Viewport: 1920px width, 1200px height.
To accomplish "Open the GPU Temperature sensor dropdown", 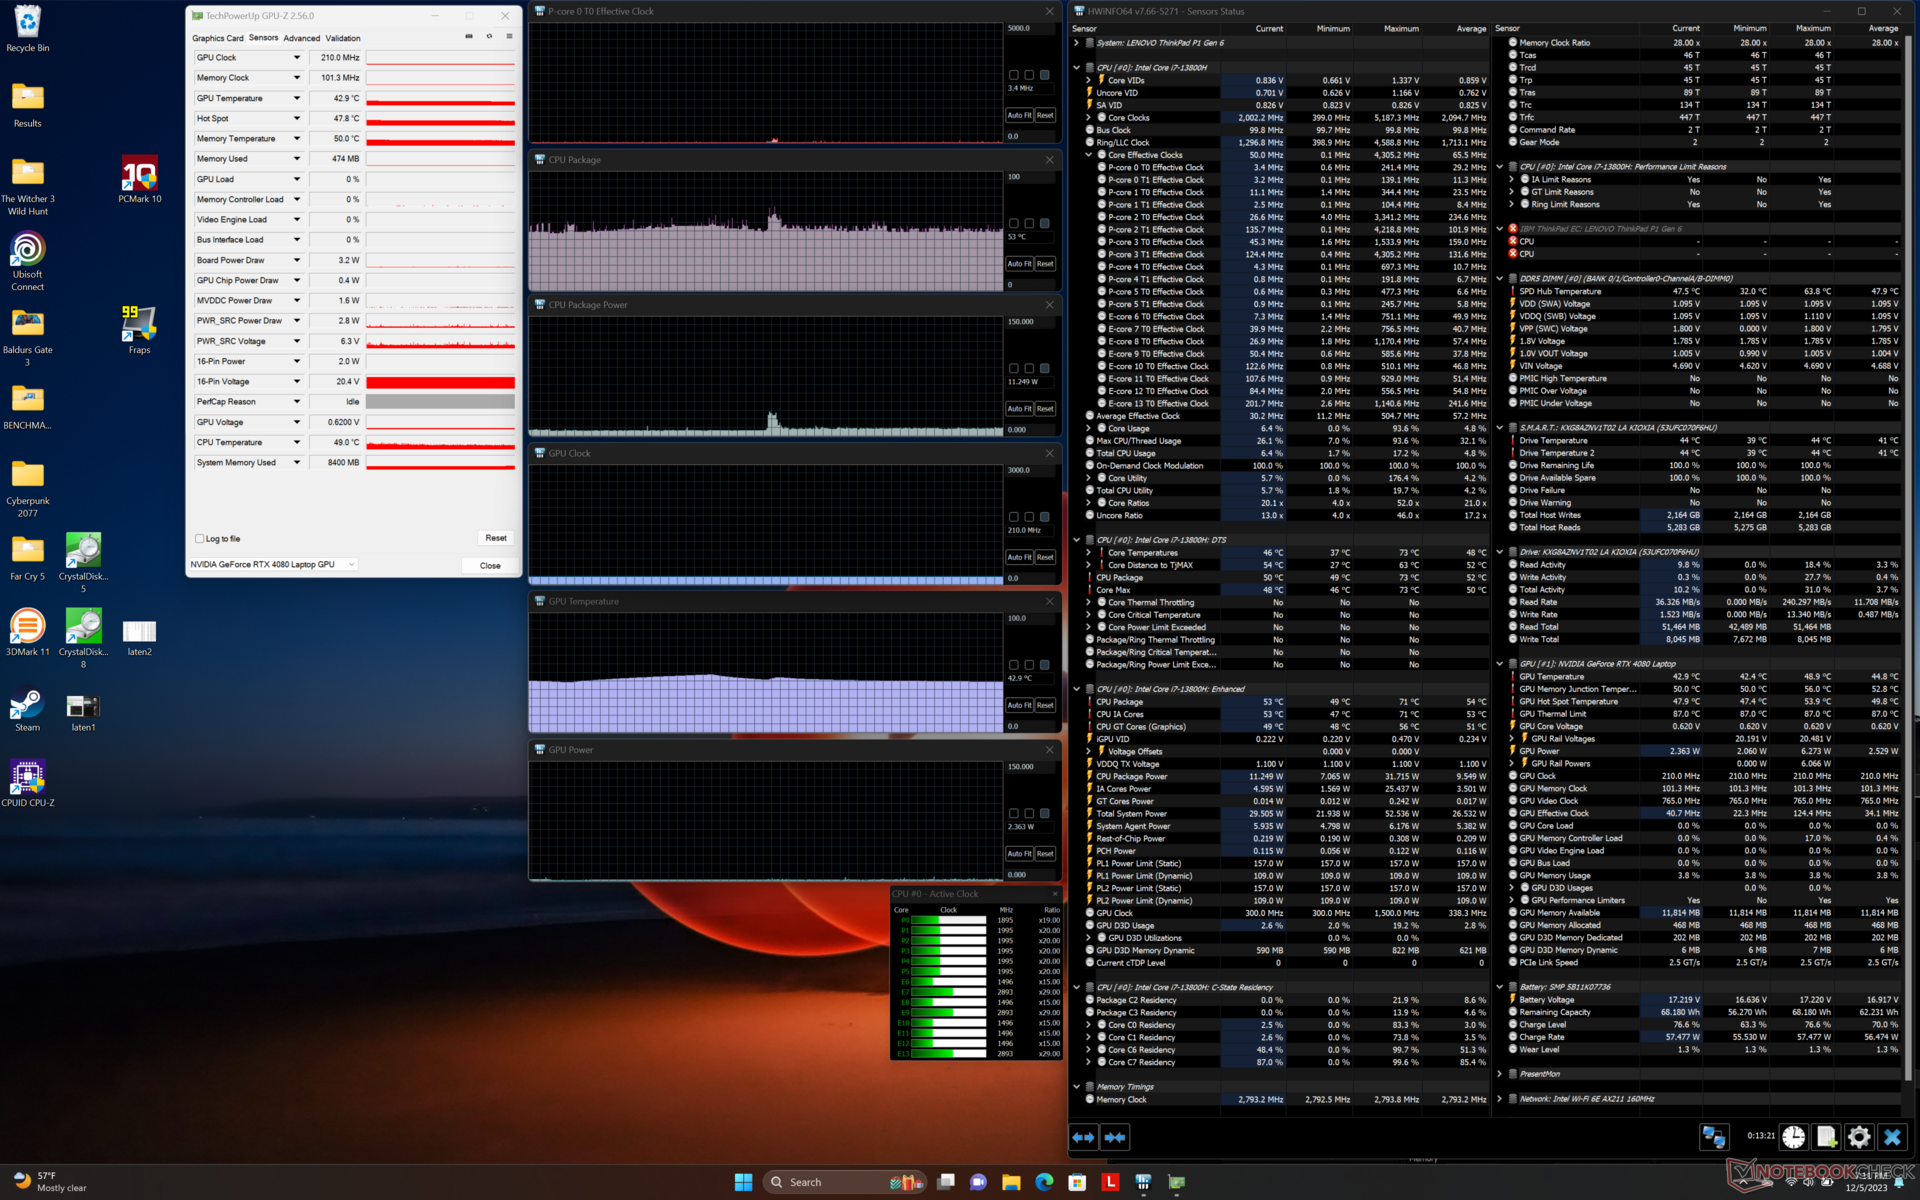I will (x=296, y=98).
